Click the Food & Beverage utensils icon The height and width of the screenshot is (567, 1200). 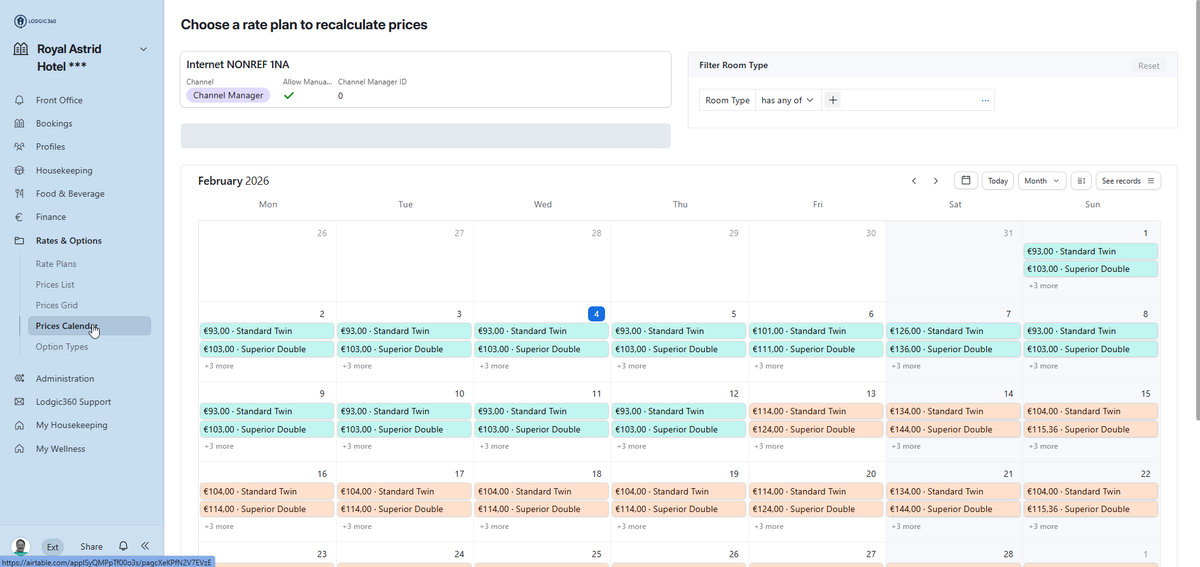[19, 194]
